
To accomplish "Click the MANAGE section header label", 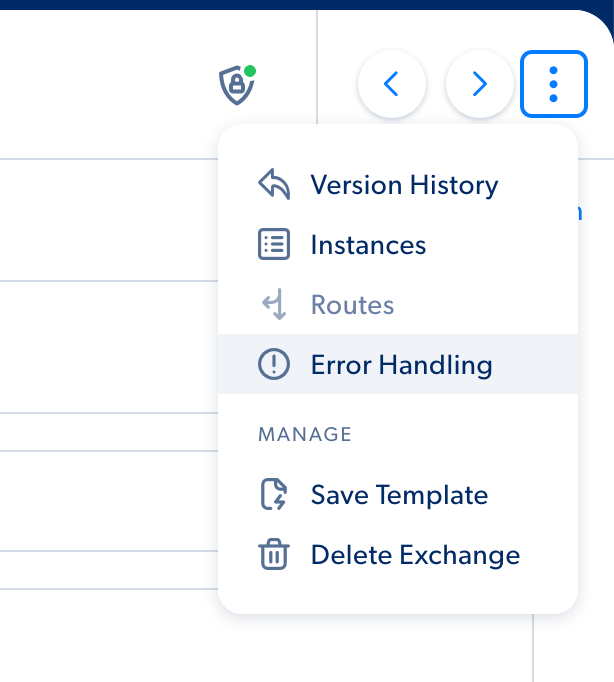I will click(305, 435).
